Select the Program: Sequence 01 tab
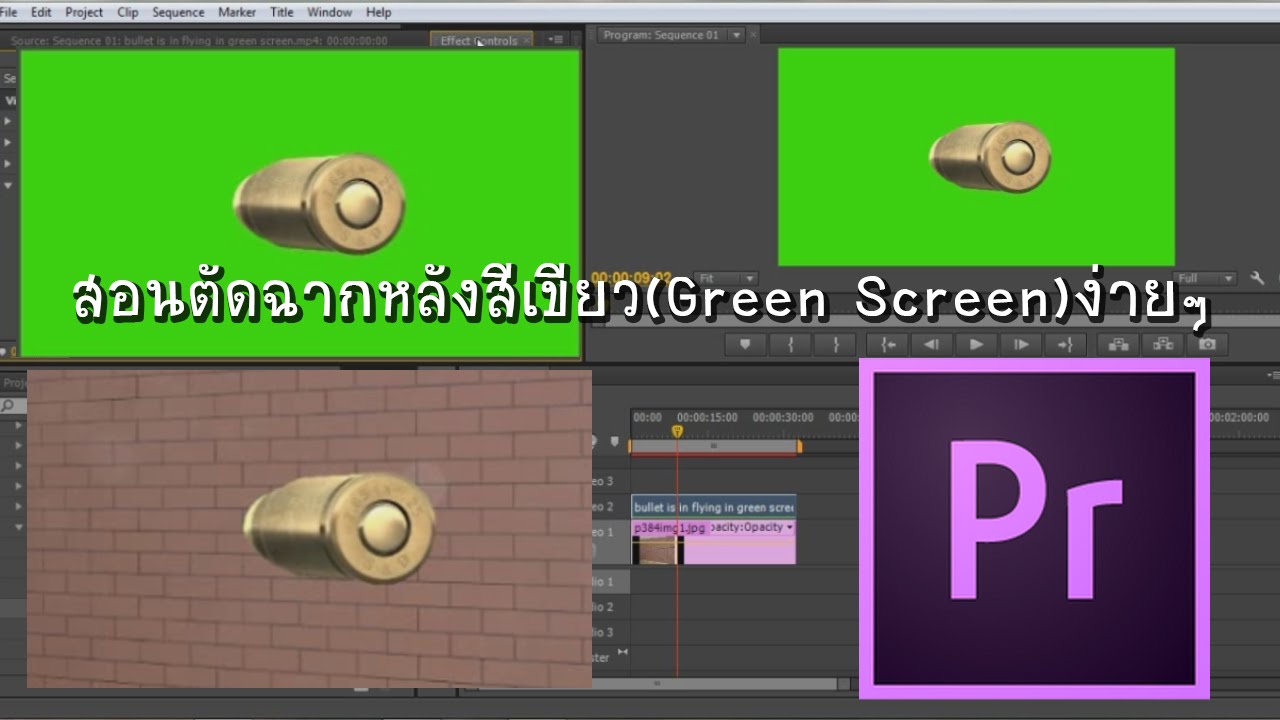 661,35
